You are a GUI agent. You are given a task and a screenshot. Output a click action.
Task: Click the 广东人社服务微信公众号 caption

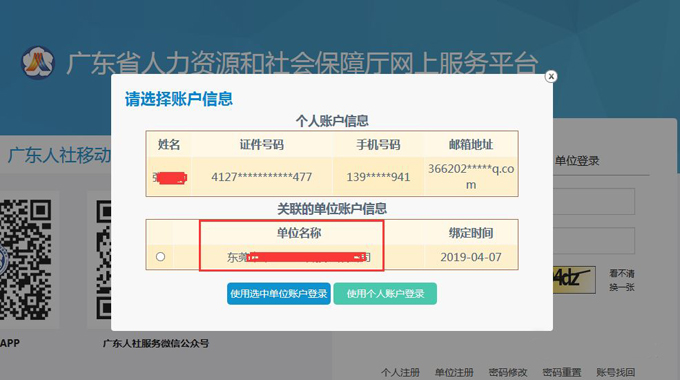point(156,344)
